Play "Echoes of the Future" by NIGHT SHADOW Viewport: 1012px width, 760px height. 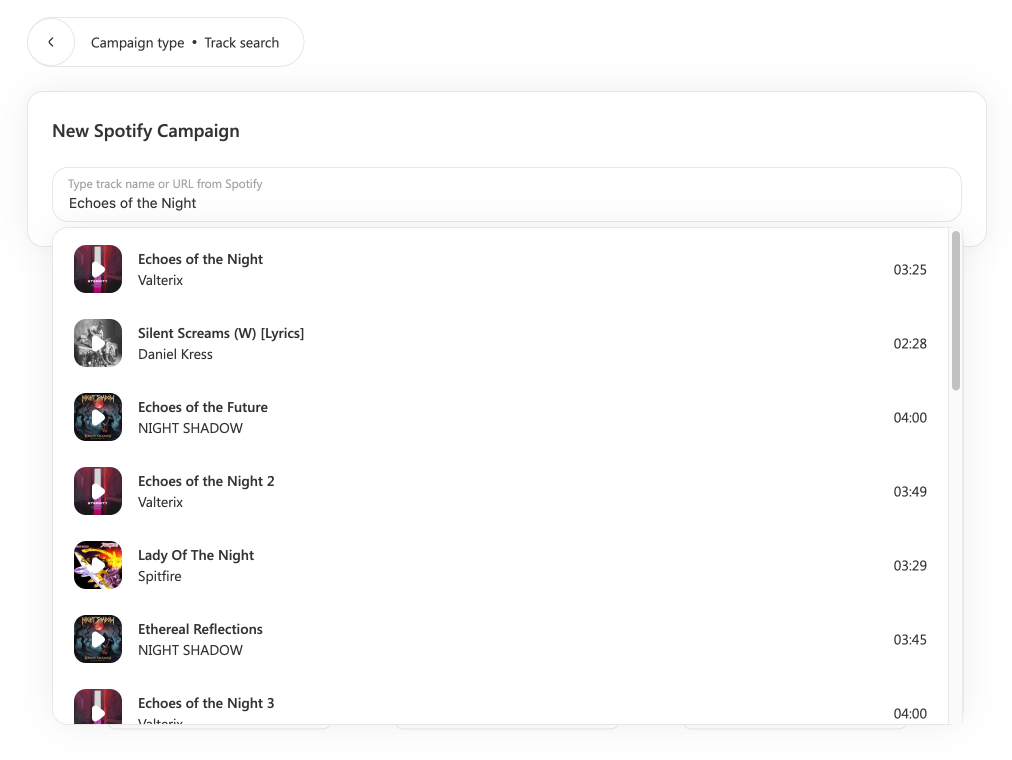pyautogui.click(x=97, y=417)
